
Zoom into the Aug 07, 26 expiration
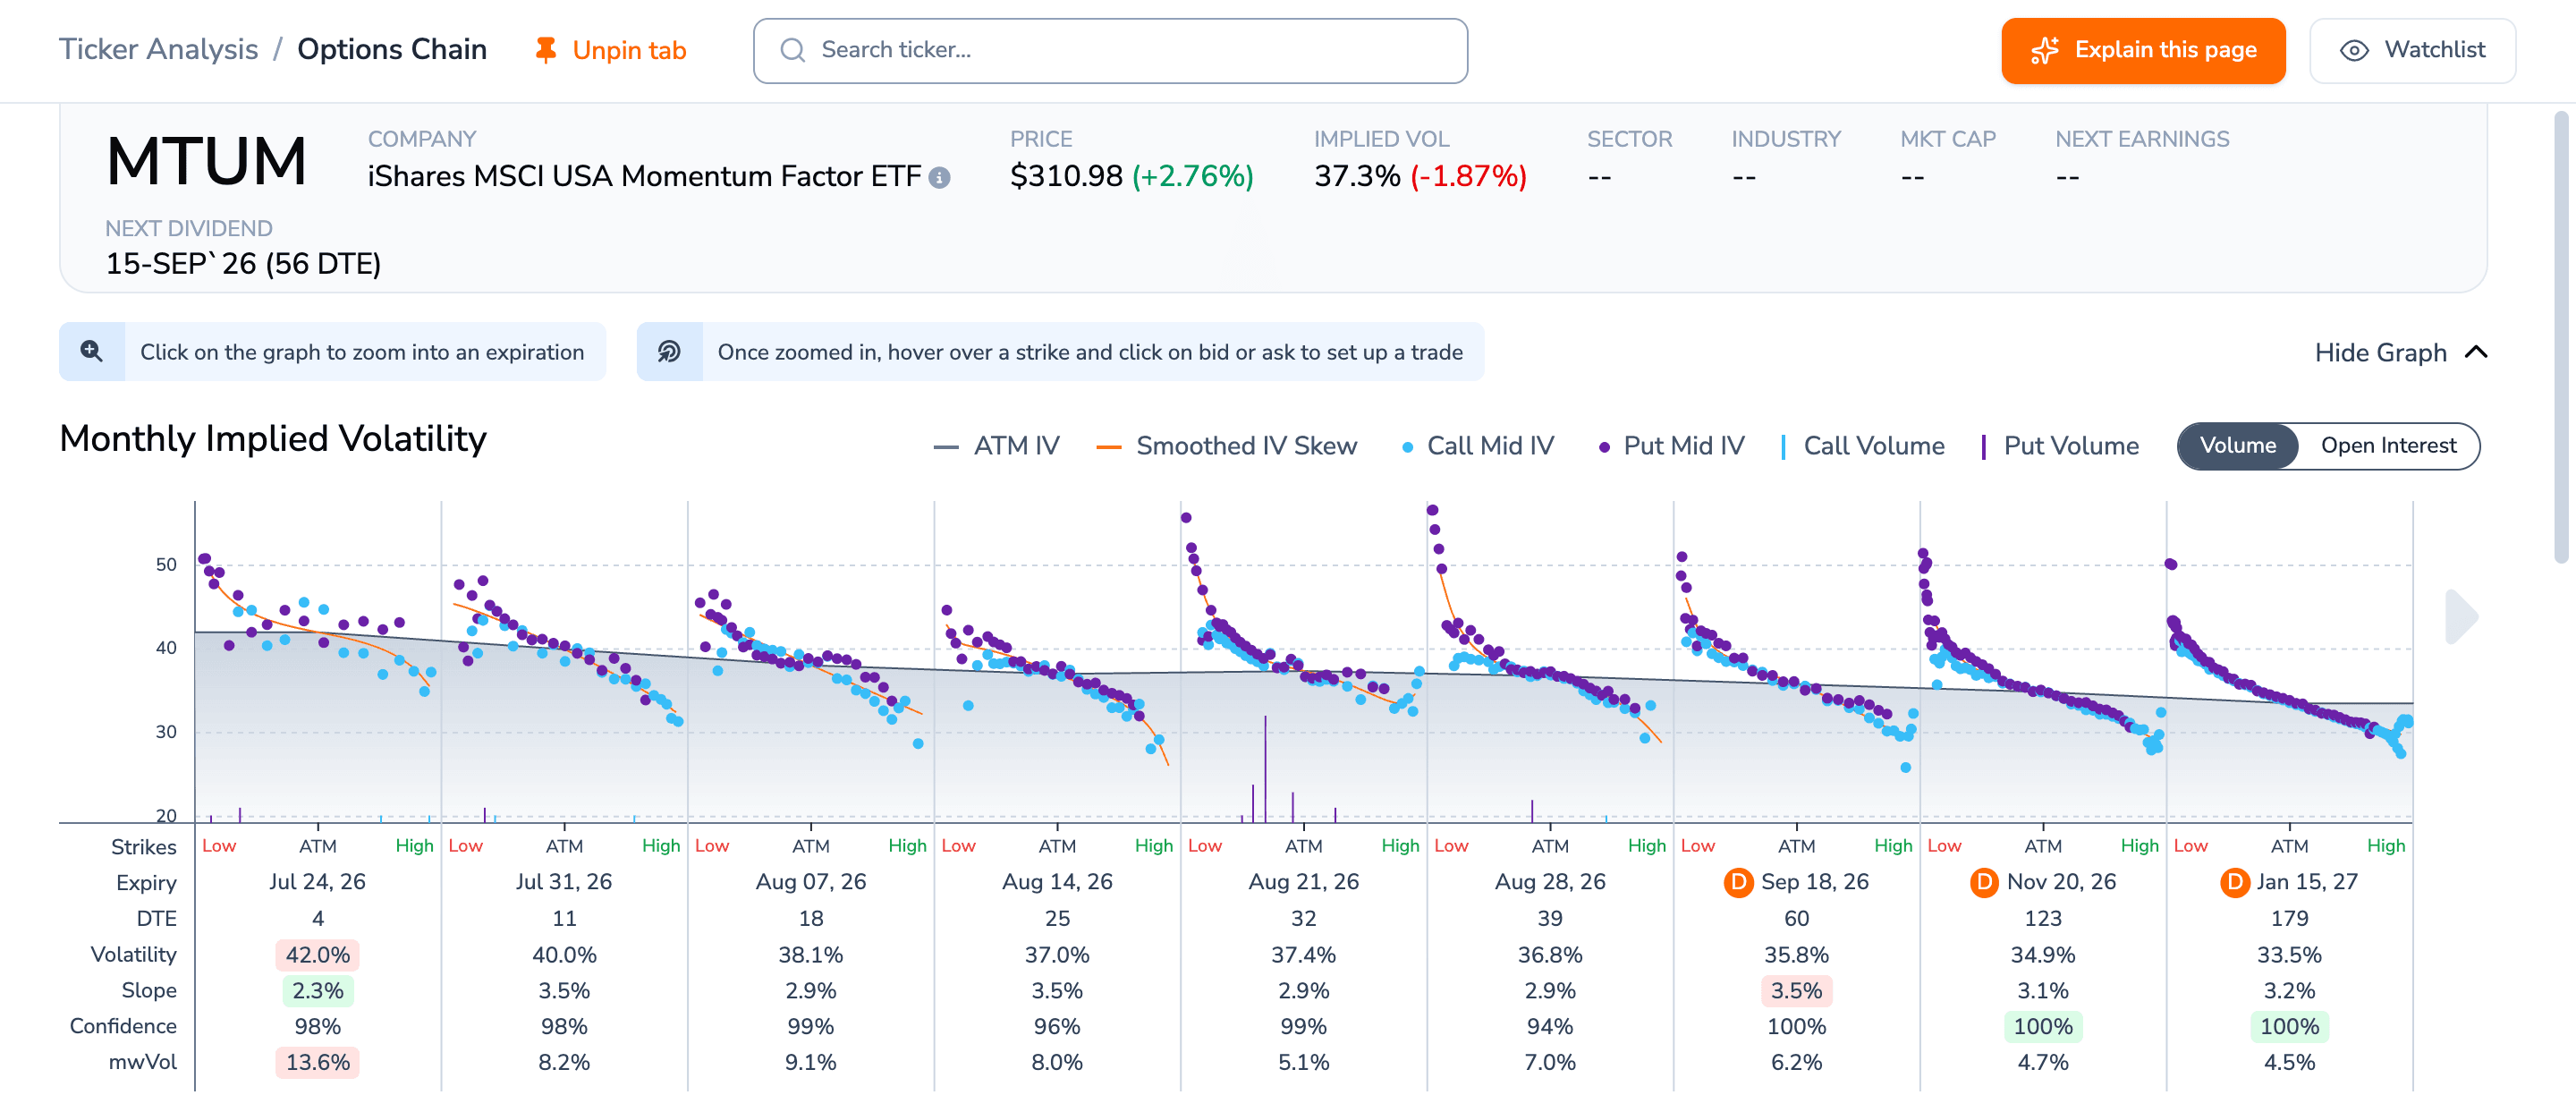point(811,660)
